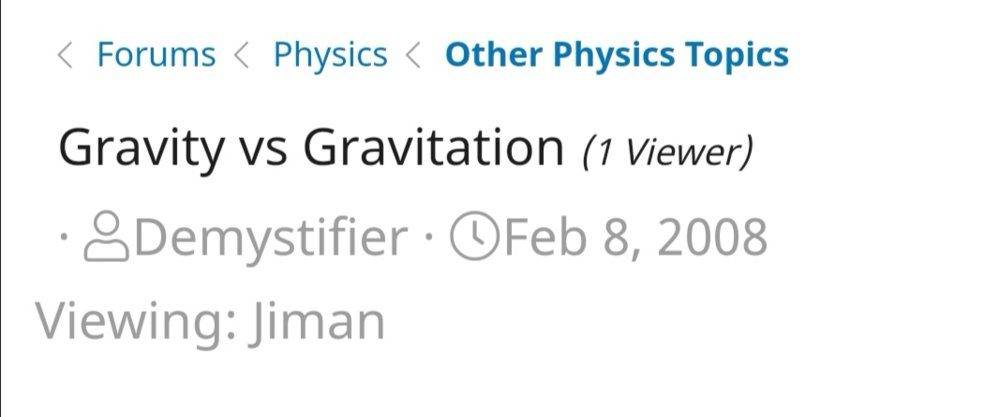Click the word Gravitation in the title
The width and height of the screenshot is (1000, 417).
pos(434,148)
